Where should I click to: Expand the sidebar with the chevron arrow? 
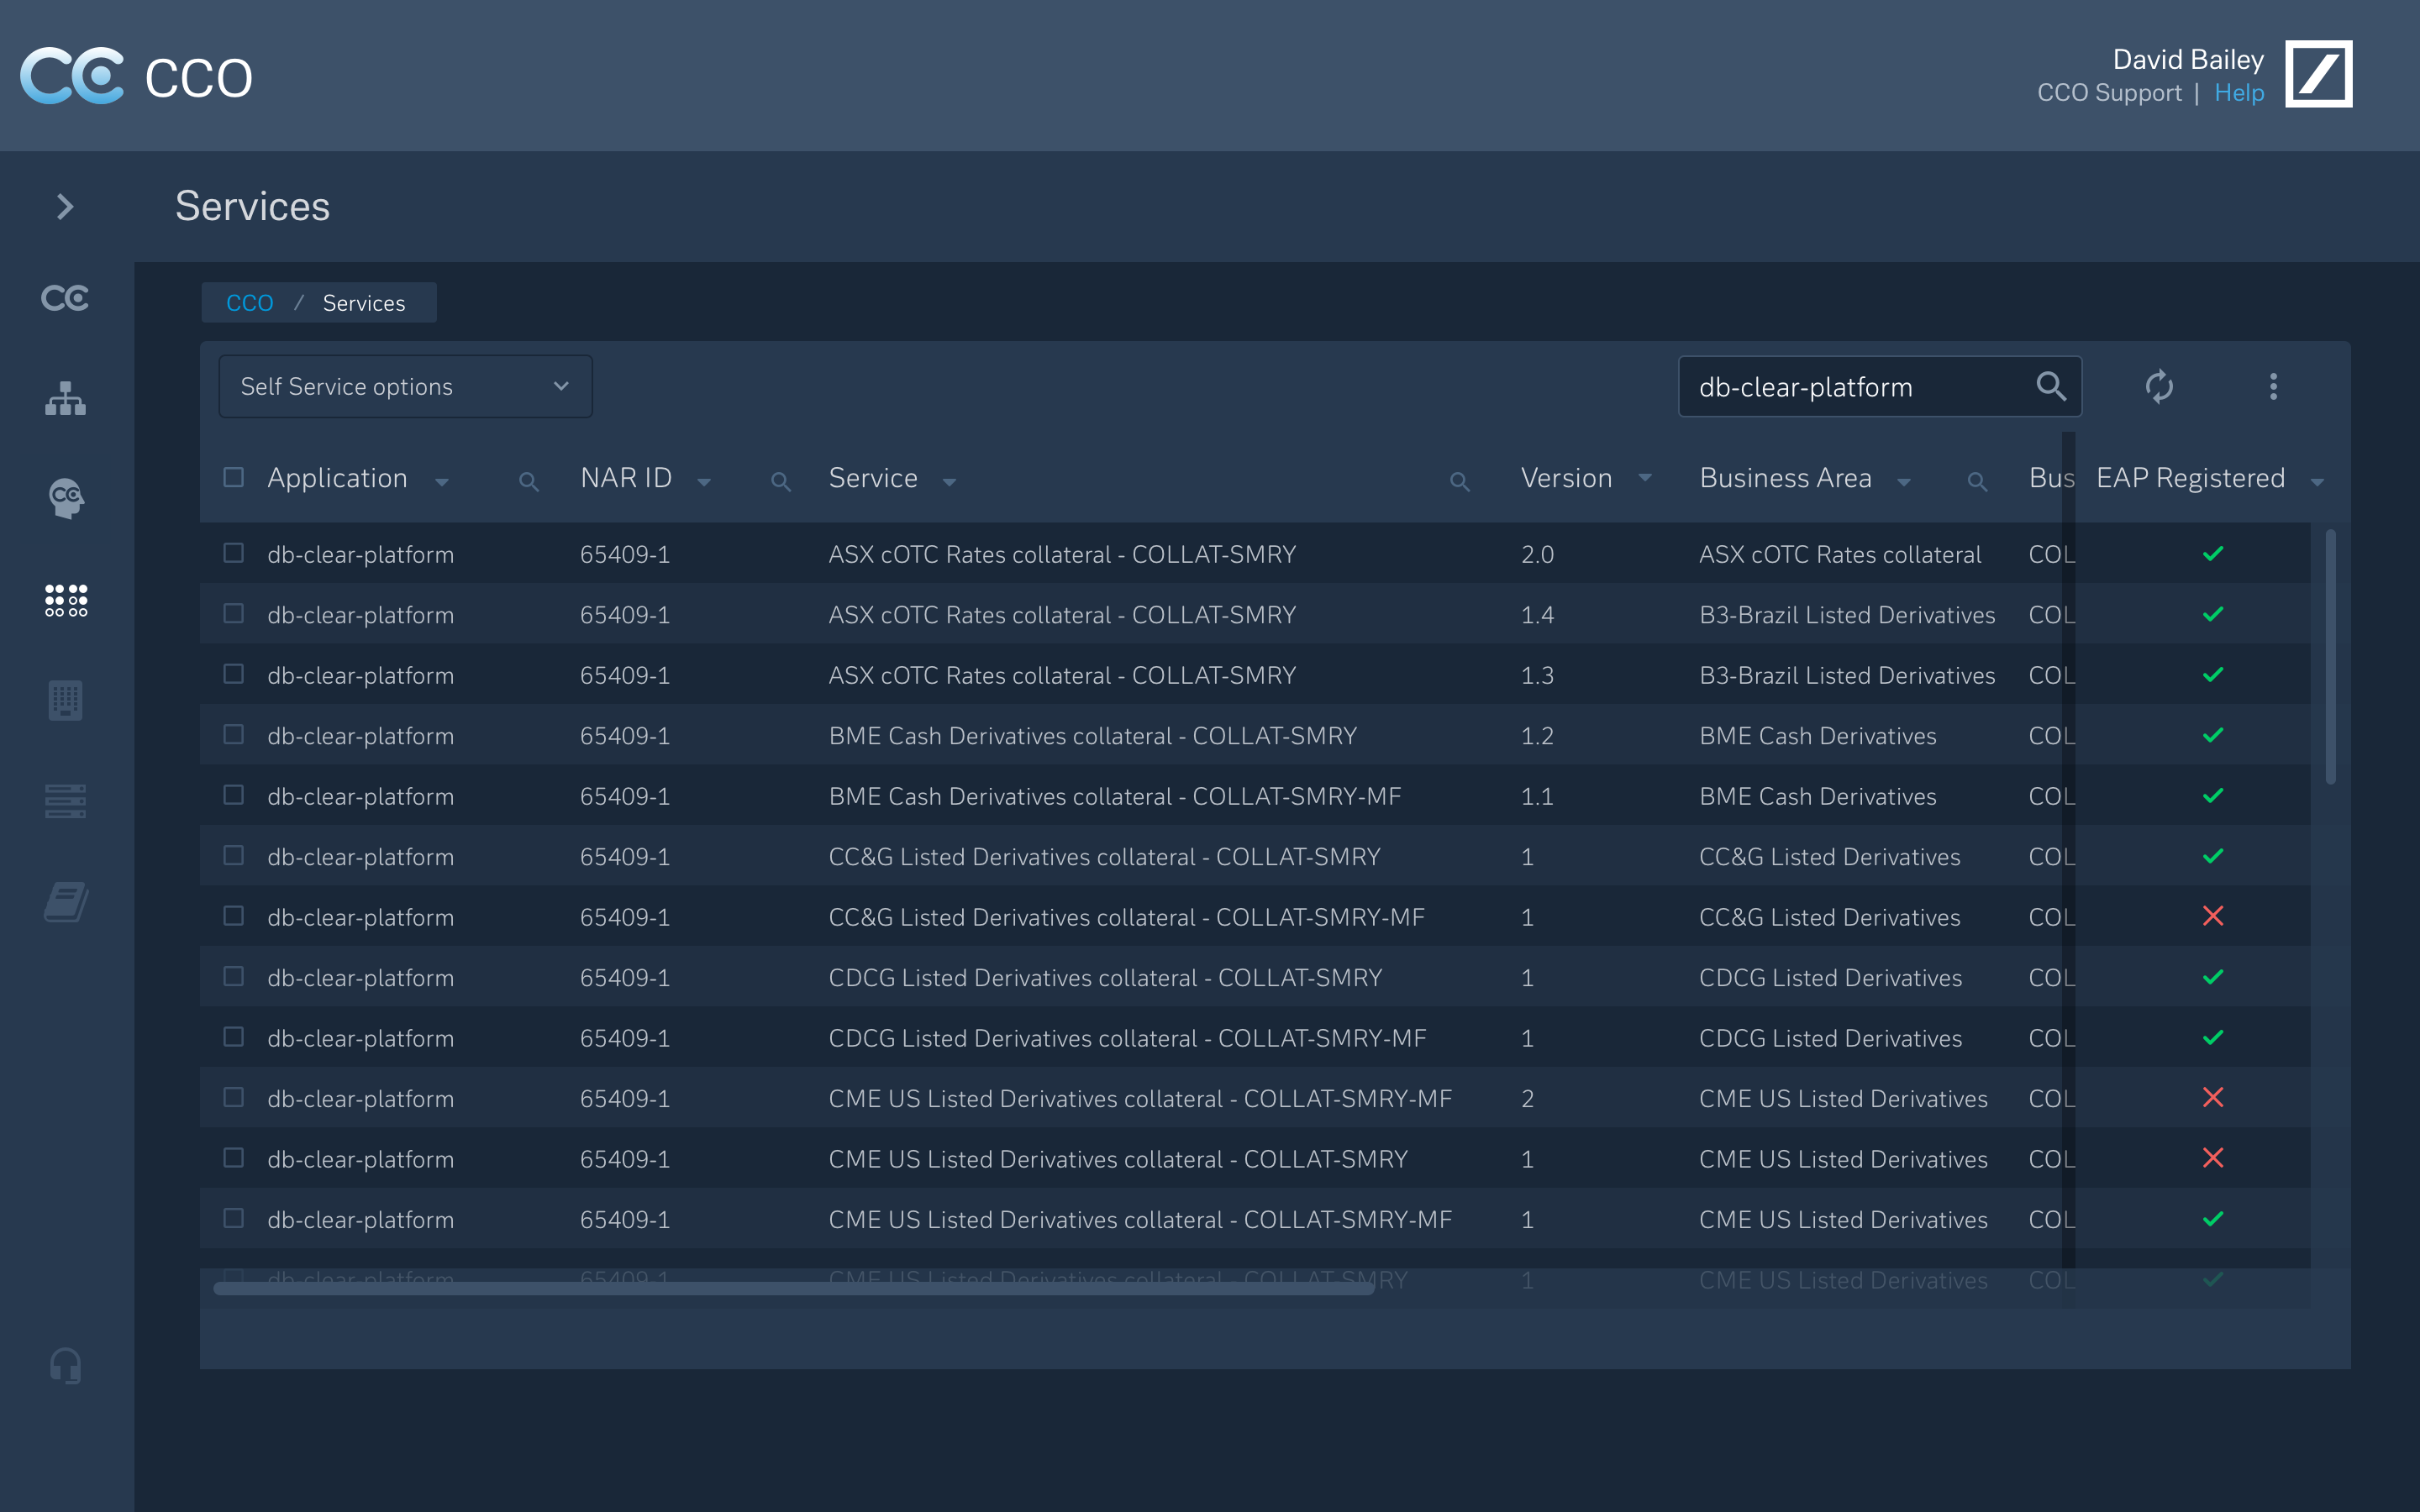tap(66, 207)
